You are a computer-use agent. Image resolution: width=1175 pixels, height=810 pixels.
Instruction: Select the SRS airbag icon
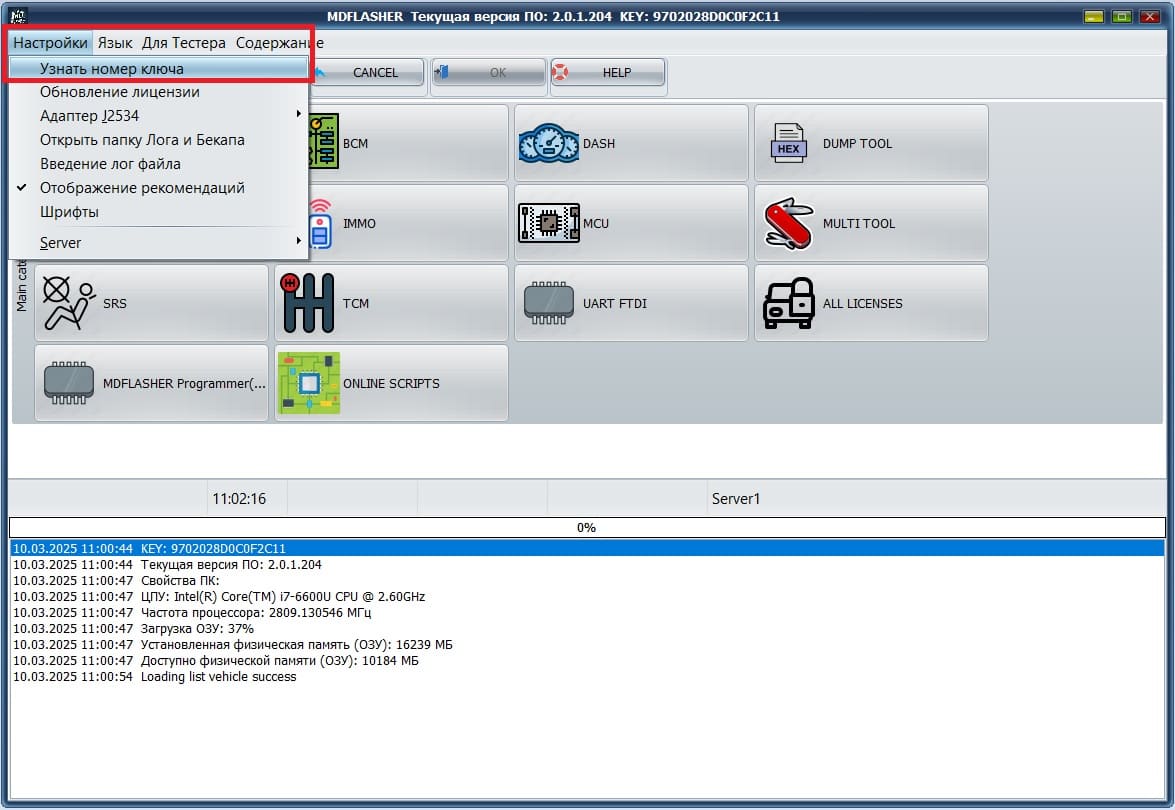(x=69, y=303)
